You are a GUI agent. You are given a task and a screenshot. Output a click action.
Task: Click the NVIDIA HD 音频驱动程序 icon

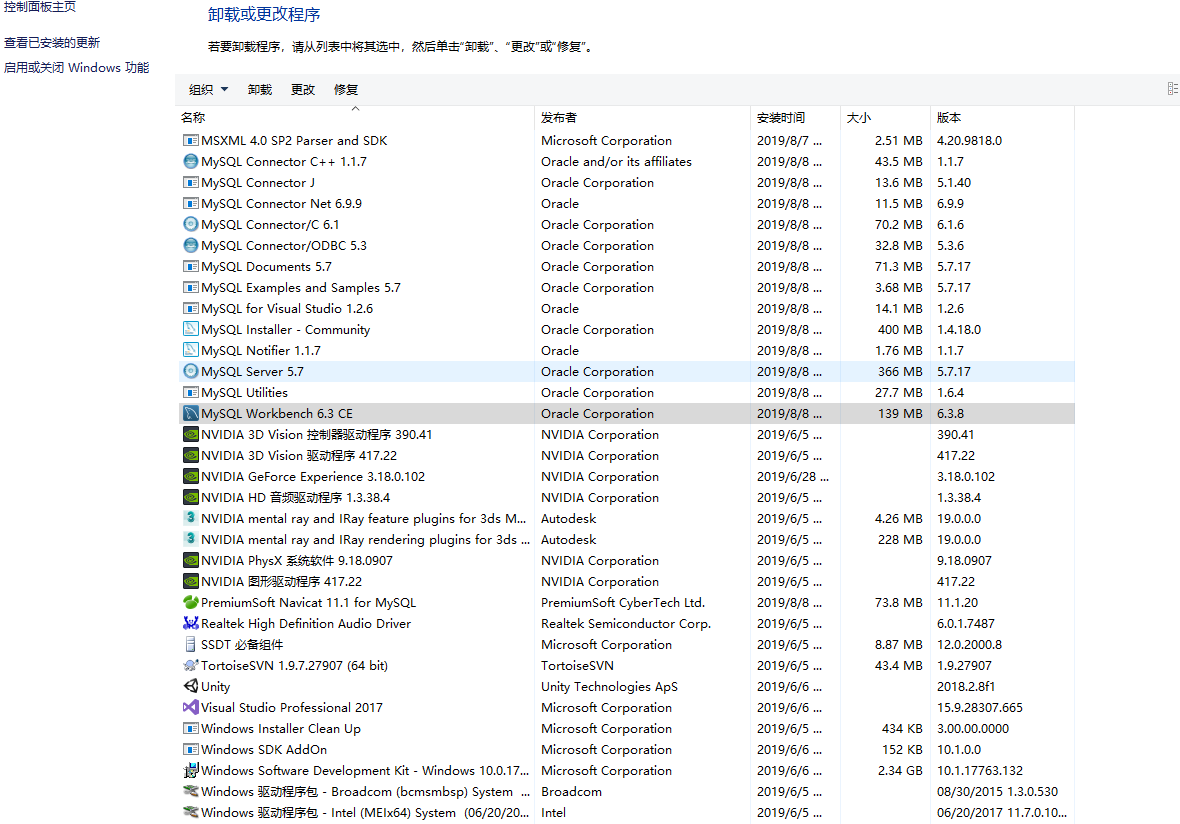click(x=190, y=497)
